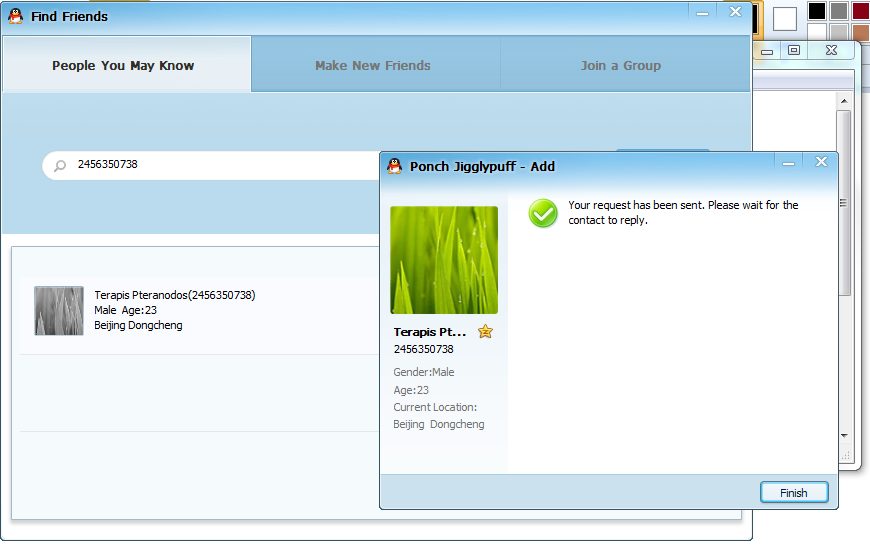
Task: Close the Ponch Jigglypuff - Add dialog
Action: pos(821,162)
